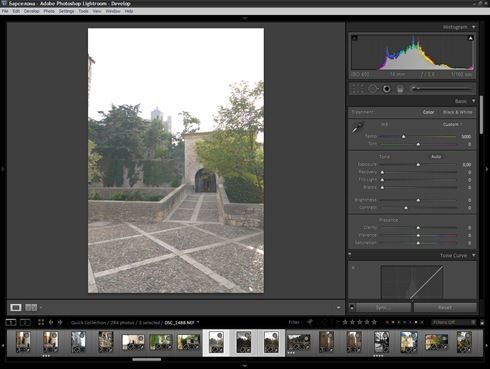Select the Red Eye Correction tool
The image size is (490, 369).
tap(387, 89)
